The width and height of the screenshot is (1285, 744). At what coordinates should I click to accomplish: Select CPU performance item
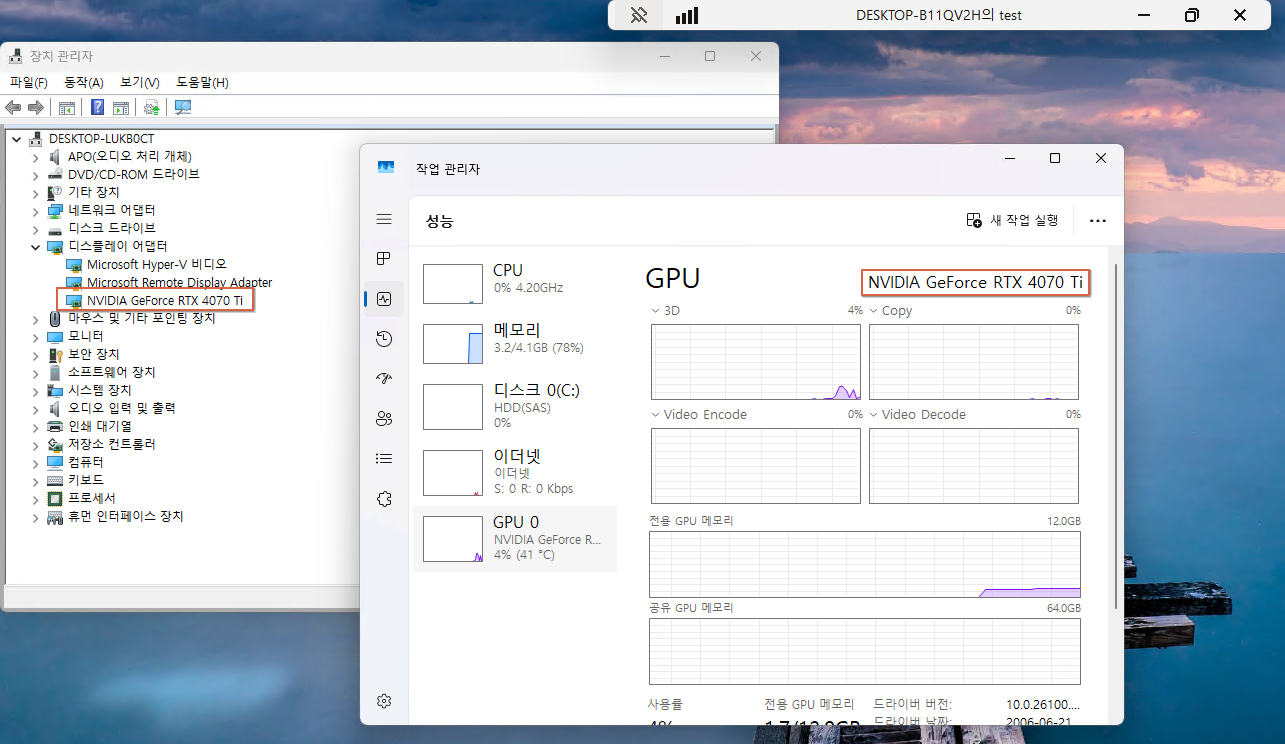[x=515, y=284]
